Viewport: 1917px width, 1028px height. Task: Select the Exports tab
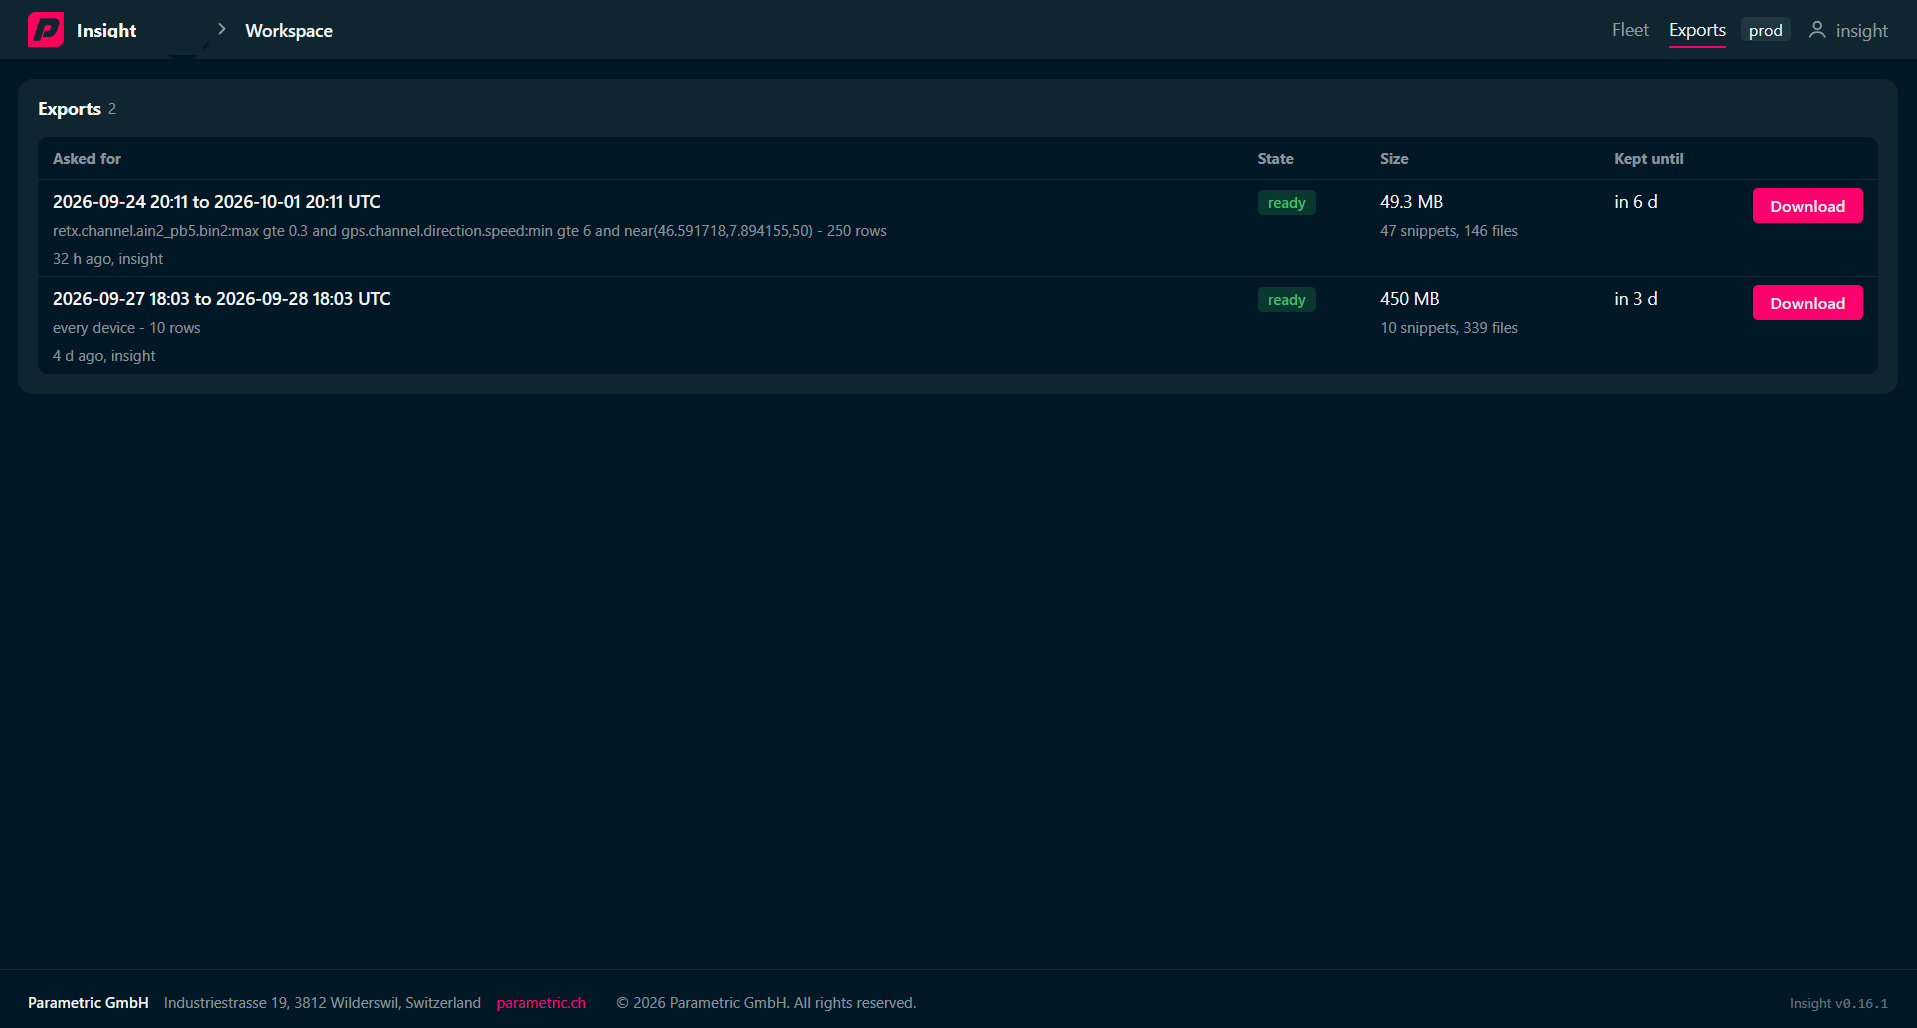tap(1697, 30)
